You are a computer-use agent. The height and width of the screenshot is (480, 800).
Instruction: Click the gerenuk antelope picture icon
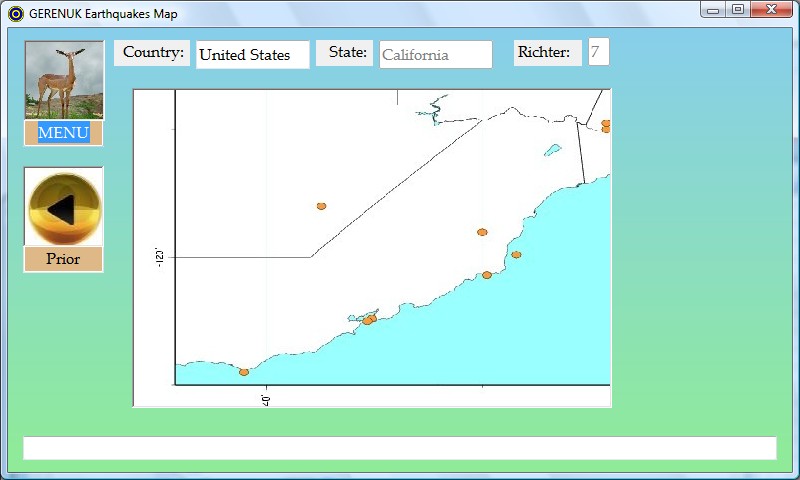click(x=64, y=80)
